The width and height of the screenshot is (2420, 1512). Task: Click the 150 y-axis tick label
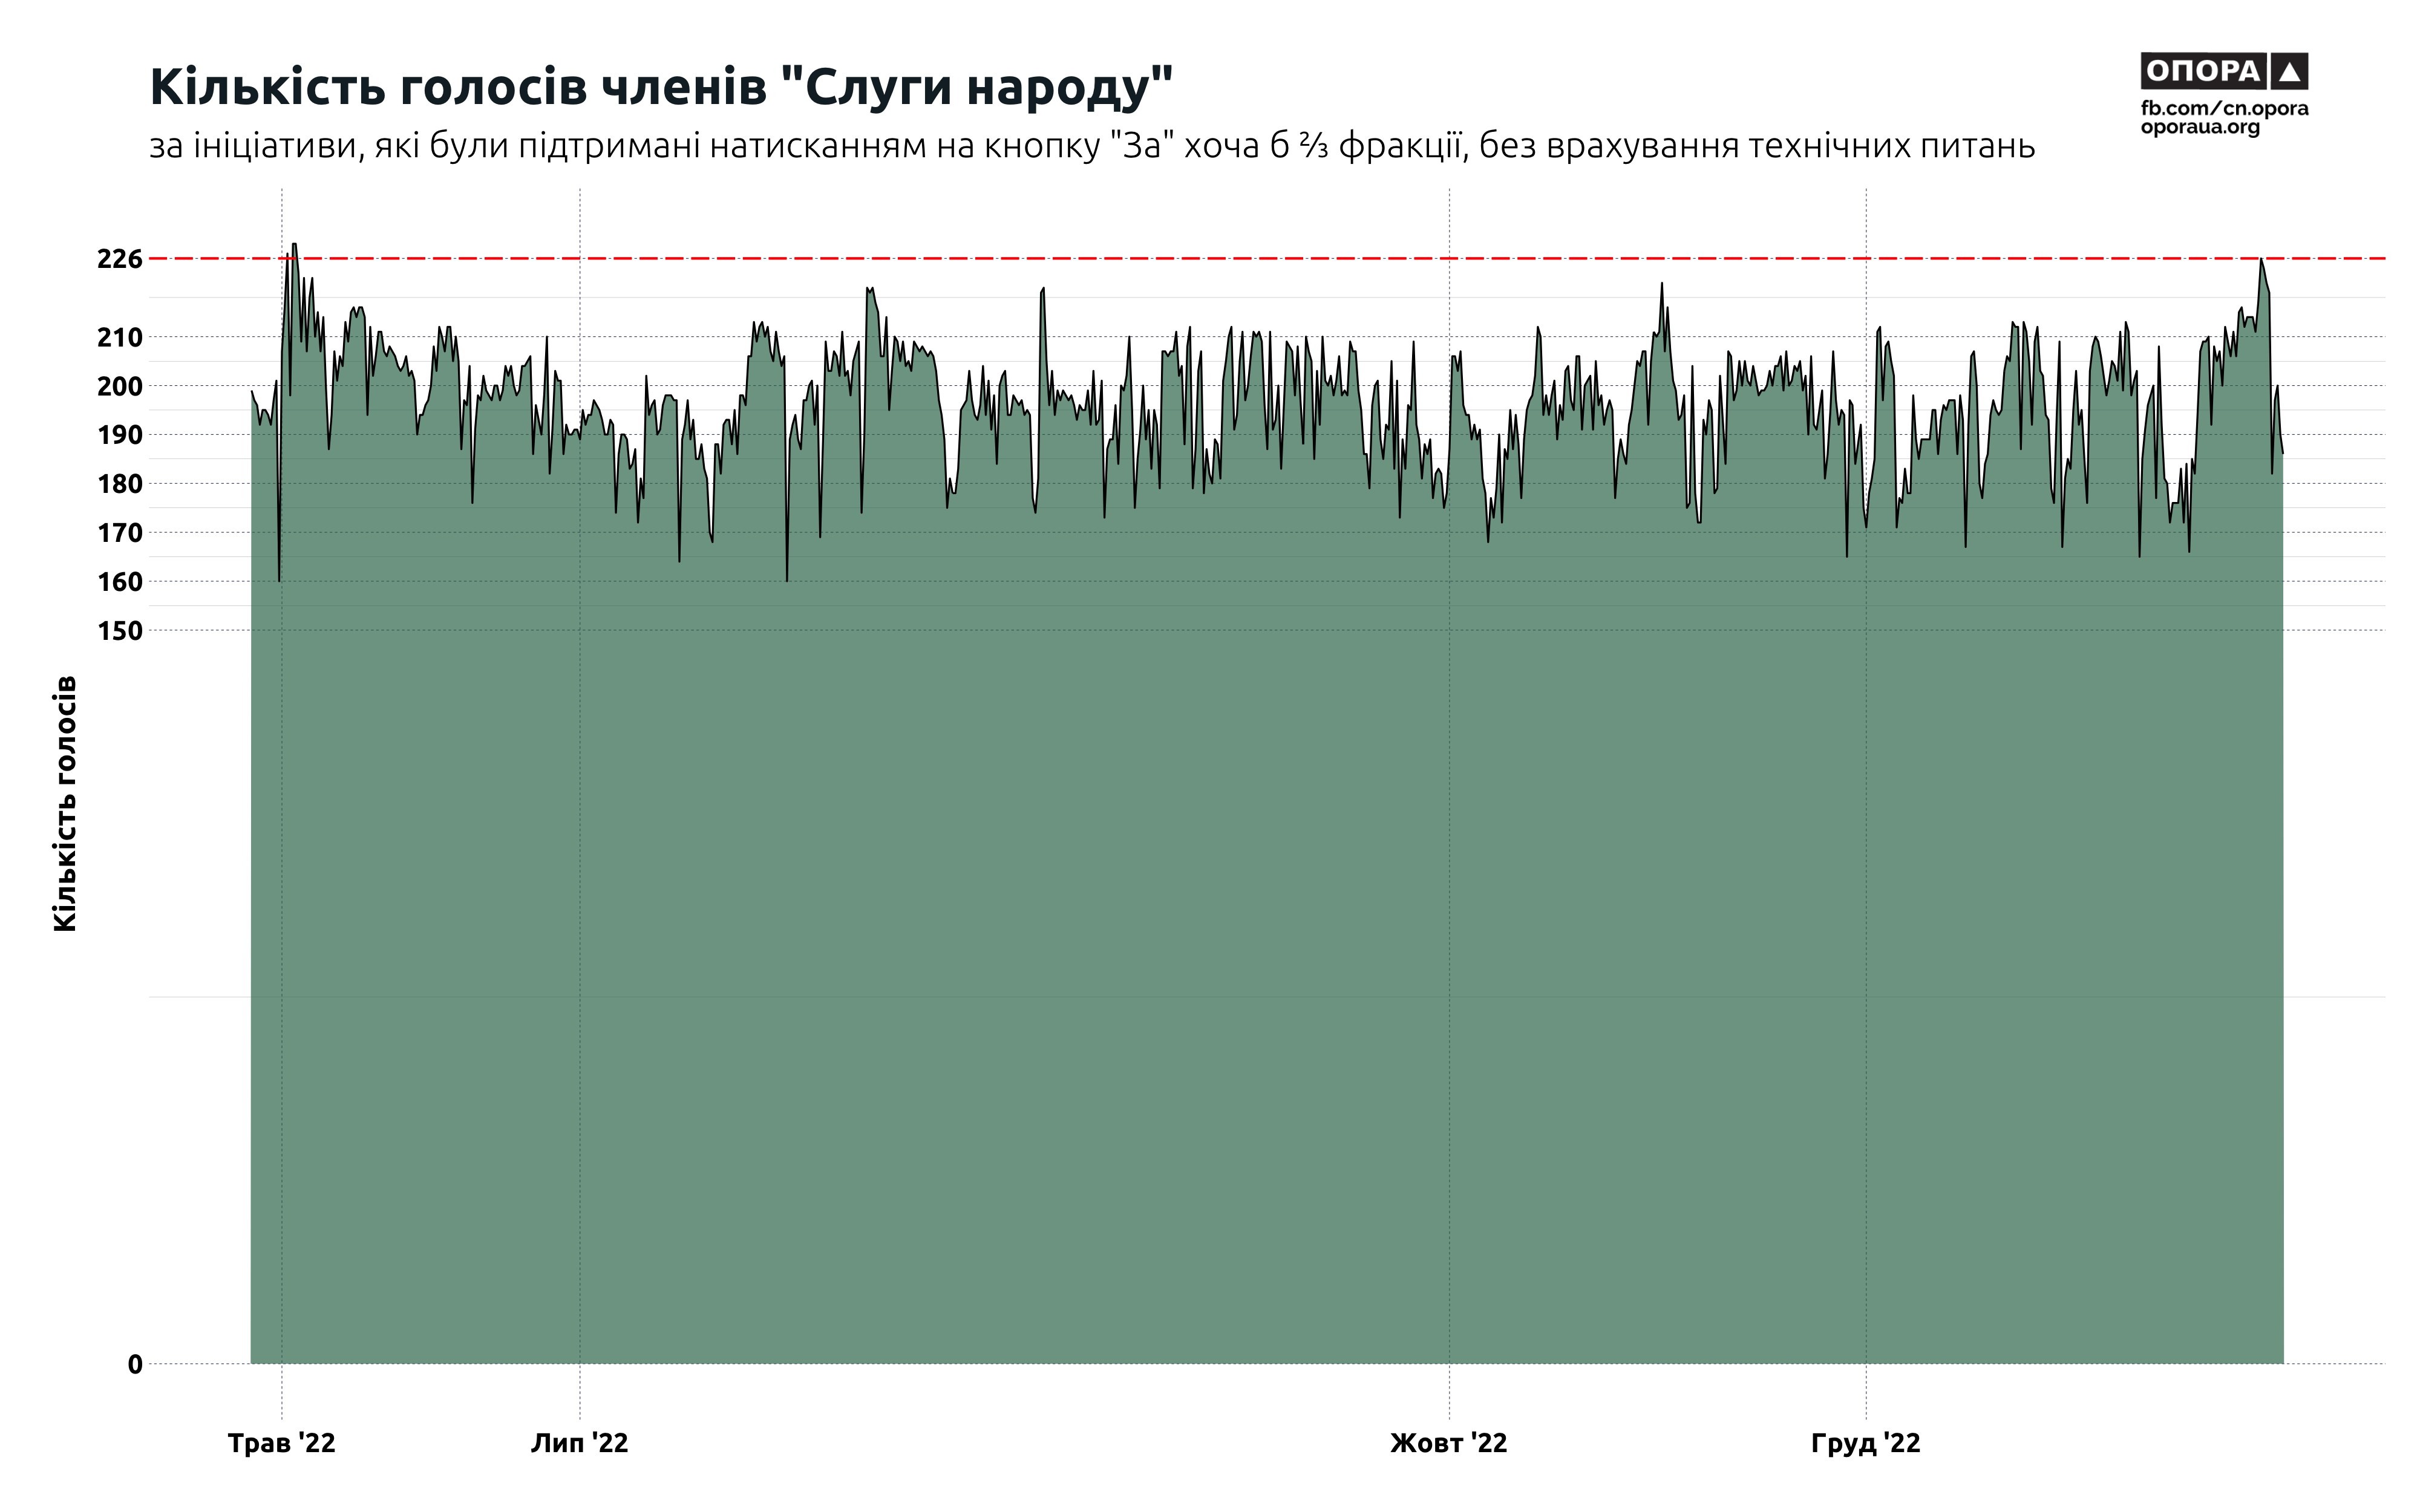click(x=119, y=631)
